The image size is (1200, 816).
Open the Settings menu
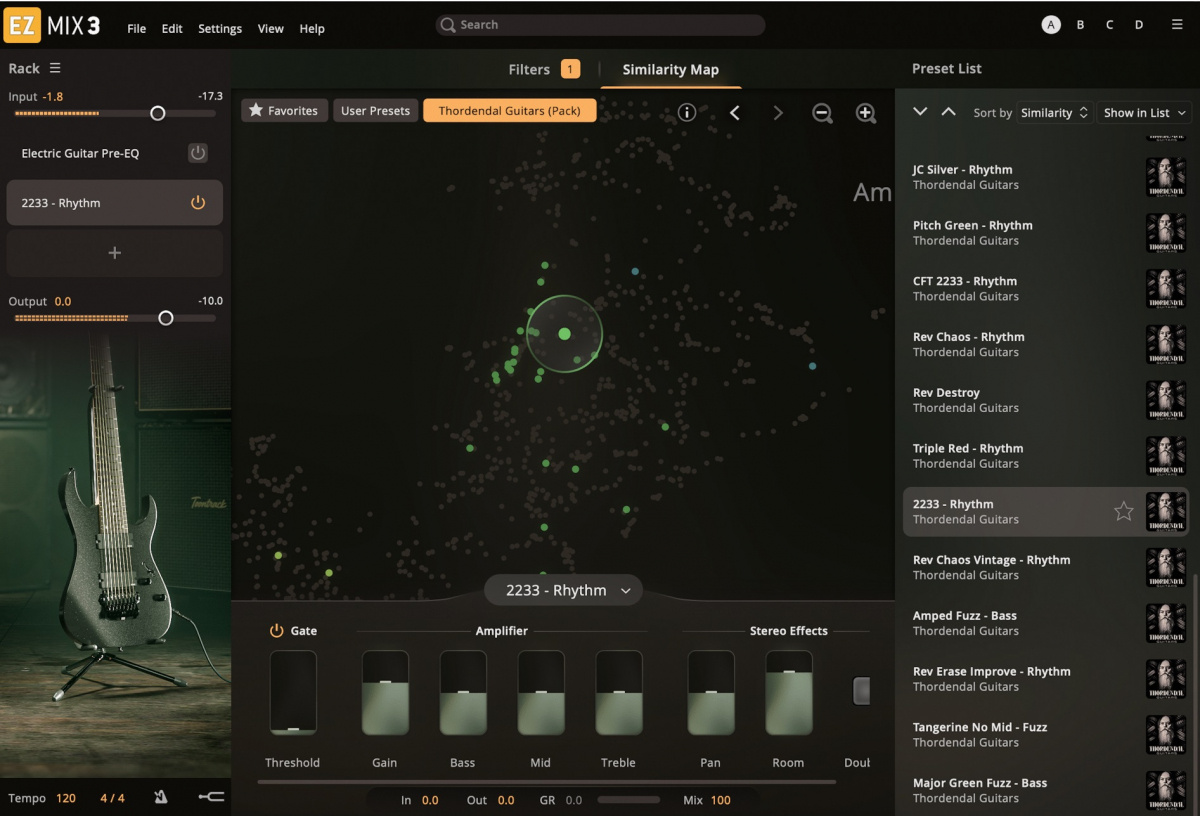(x=220, y=29)
